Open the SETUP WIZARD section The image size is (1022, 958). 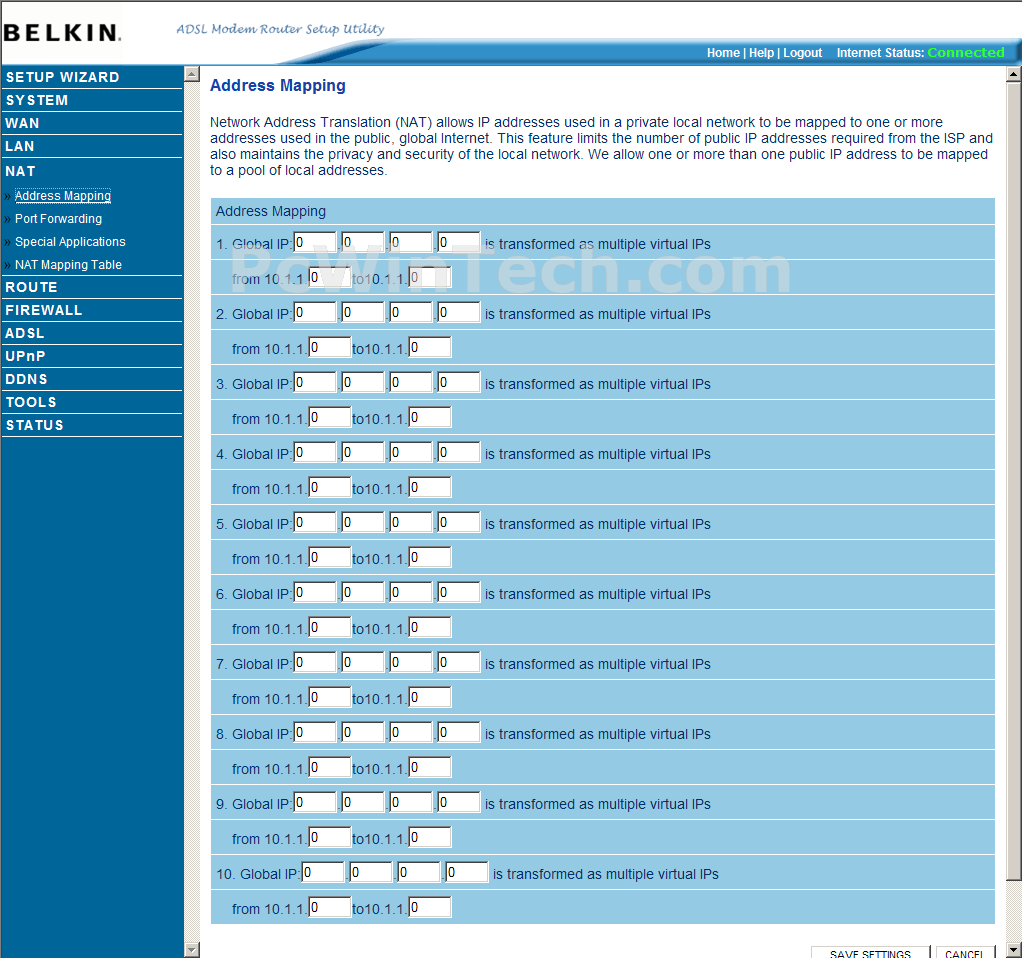point(62,77)
